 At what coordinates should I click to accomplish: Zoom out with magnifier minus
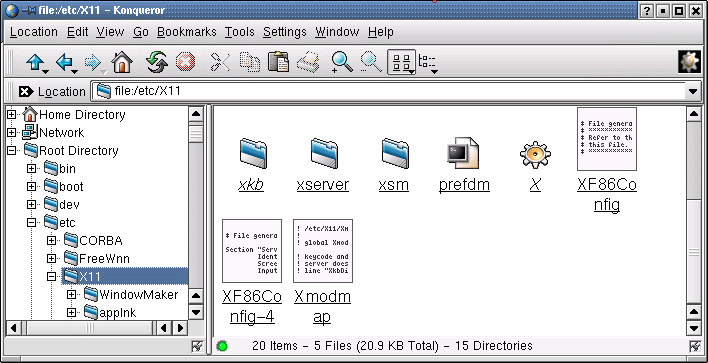[x=371, y=62]
